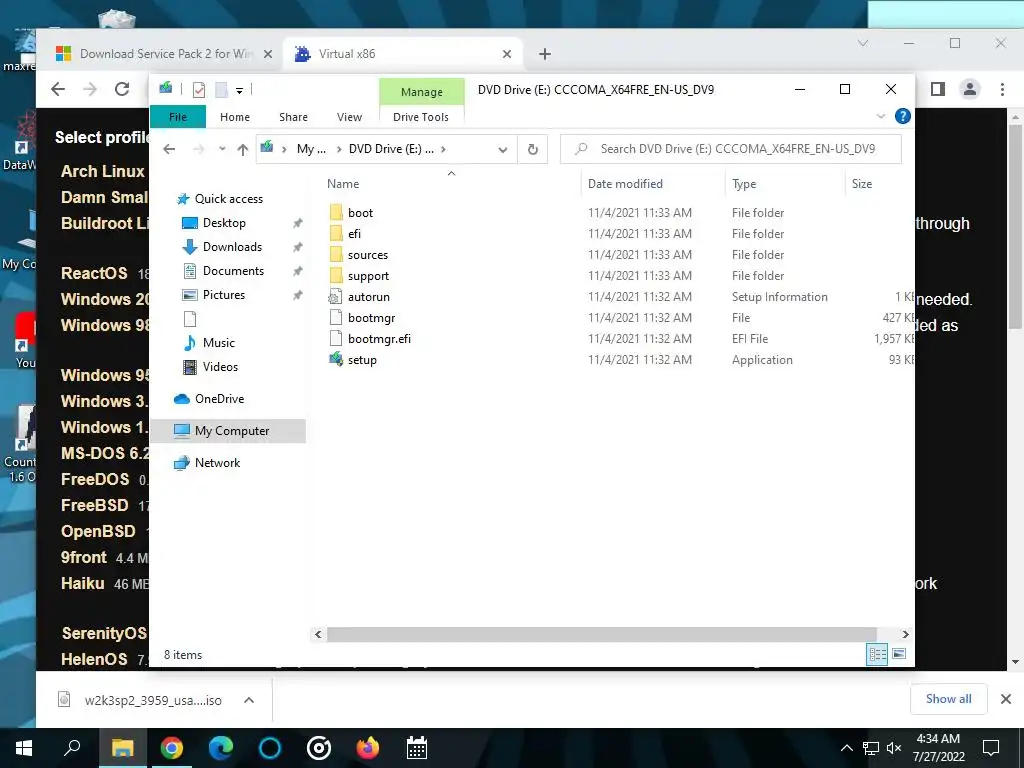Image resolution: width=1024 pixels, height=768 pixels.
Task: Click the Search DVD Drive input field
Action: [x=731, y=149]
